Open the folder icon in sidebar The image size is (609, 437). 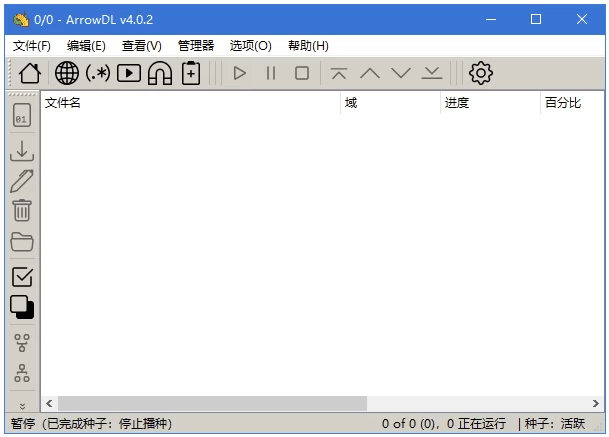click(22, 242)
